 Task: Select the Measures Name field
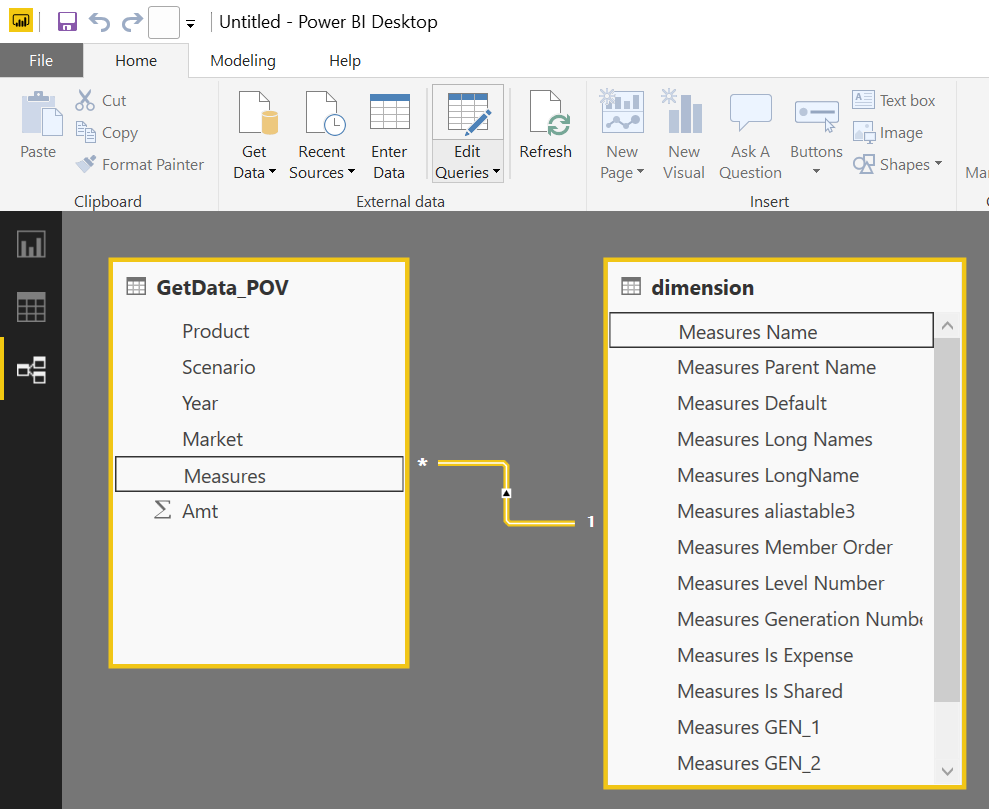tap(771, 330)
